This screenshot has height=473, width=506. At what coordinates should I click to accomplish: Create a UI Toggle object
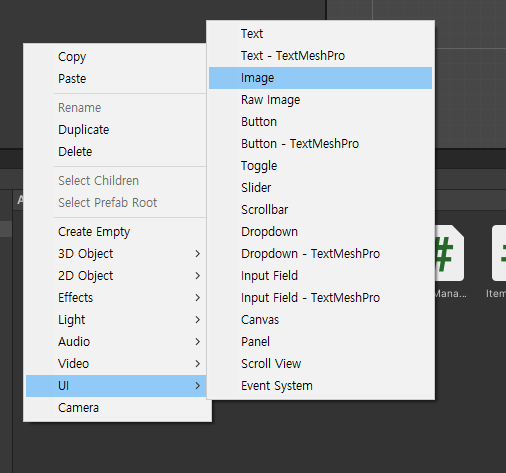320,166
